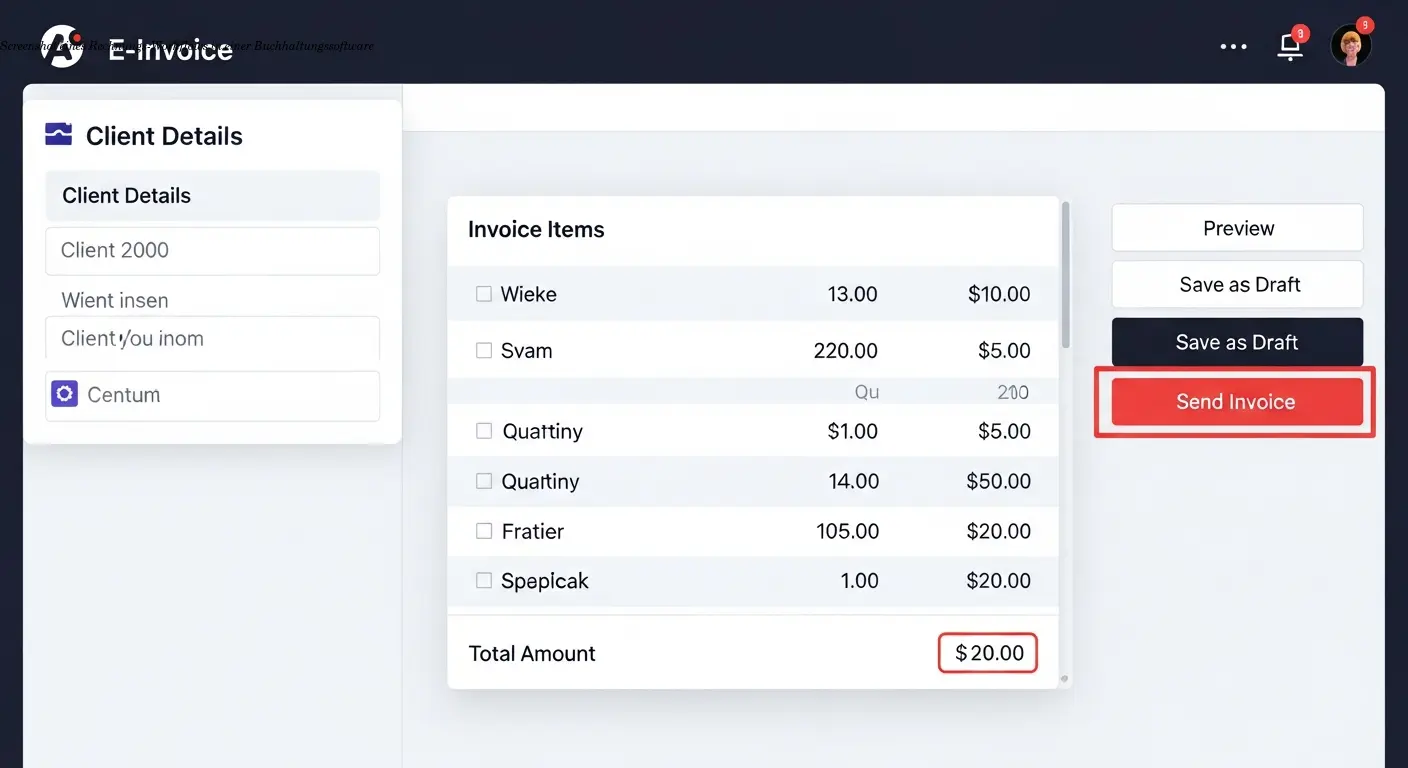Open the E-Invoice app logo
Screen dimensions: 1408x768
60,45
